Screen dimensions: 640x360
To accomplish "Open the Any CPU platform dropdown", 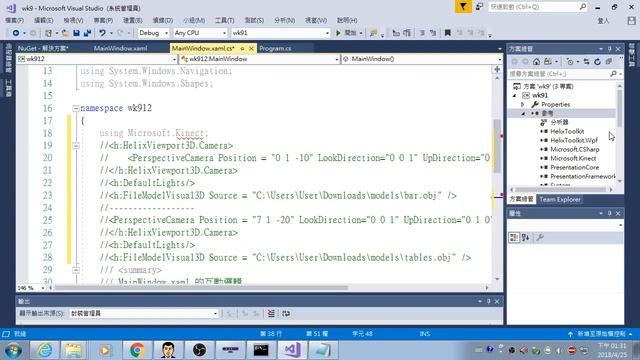I will tap(200, 33).
